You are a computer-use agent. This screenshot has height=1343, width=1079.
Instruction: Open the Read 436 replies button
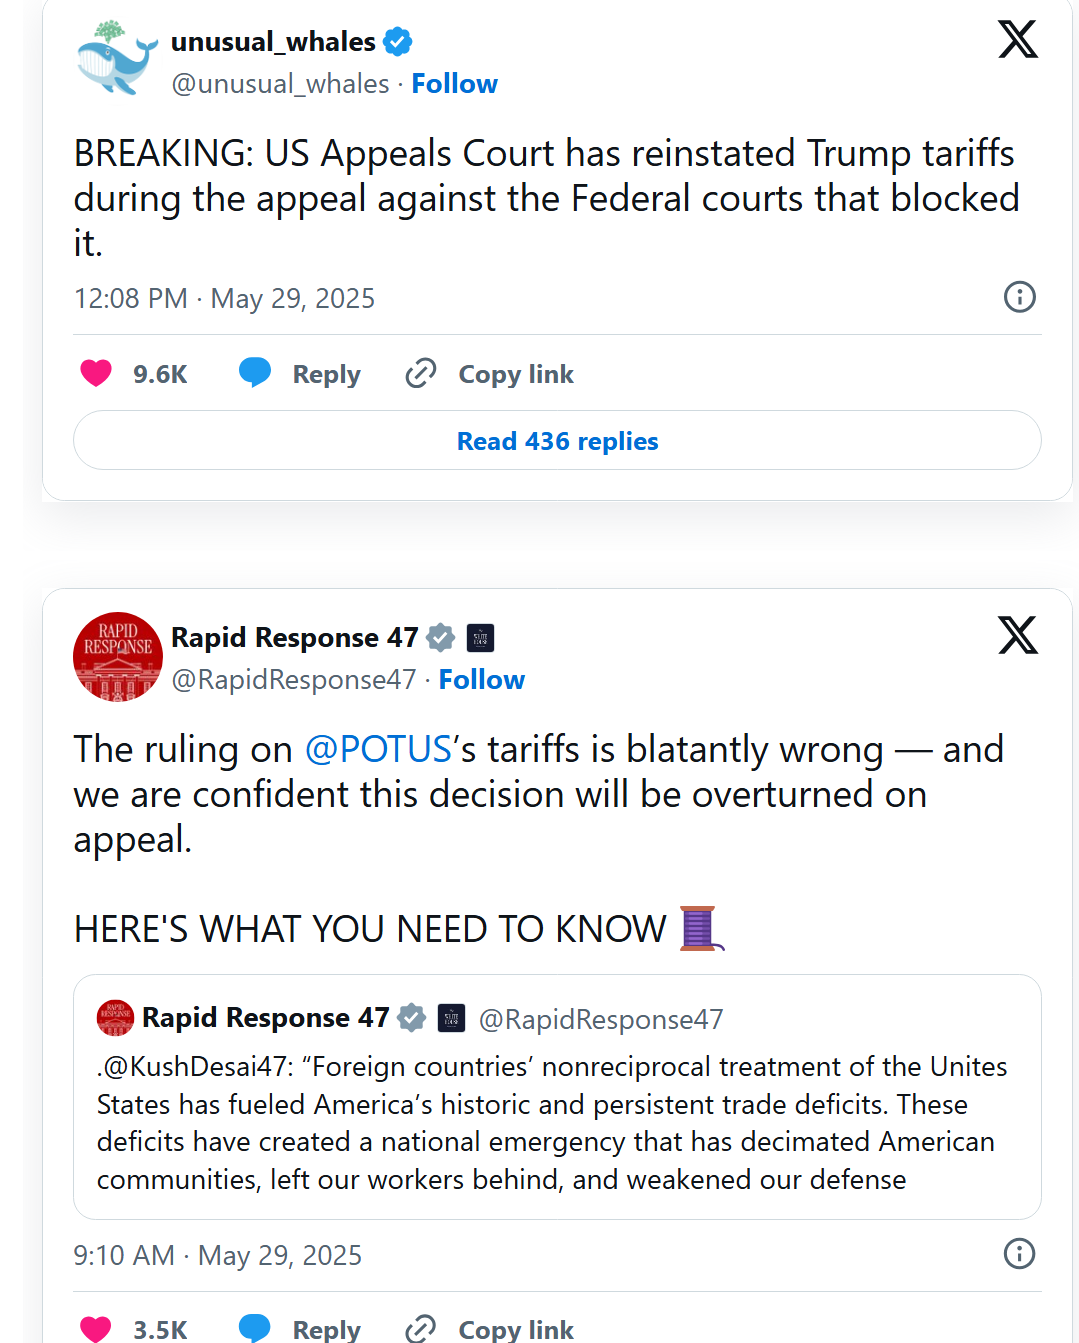pyautogui.click(x=557, y=441)
